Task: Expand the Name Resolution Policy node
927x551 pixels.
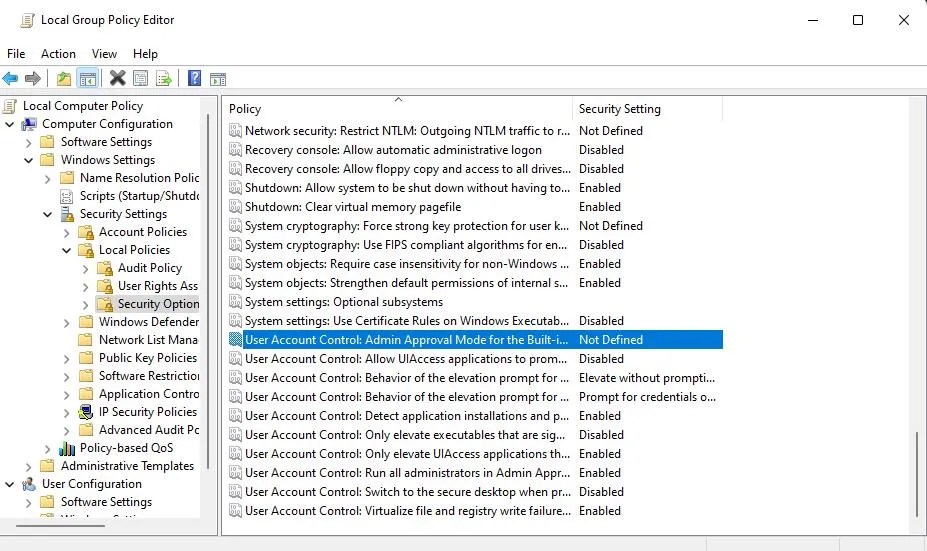Action: point(48,179)
